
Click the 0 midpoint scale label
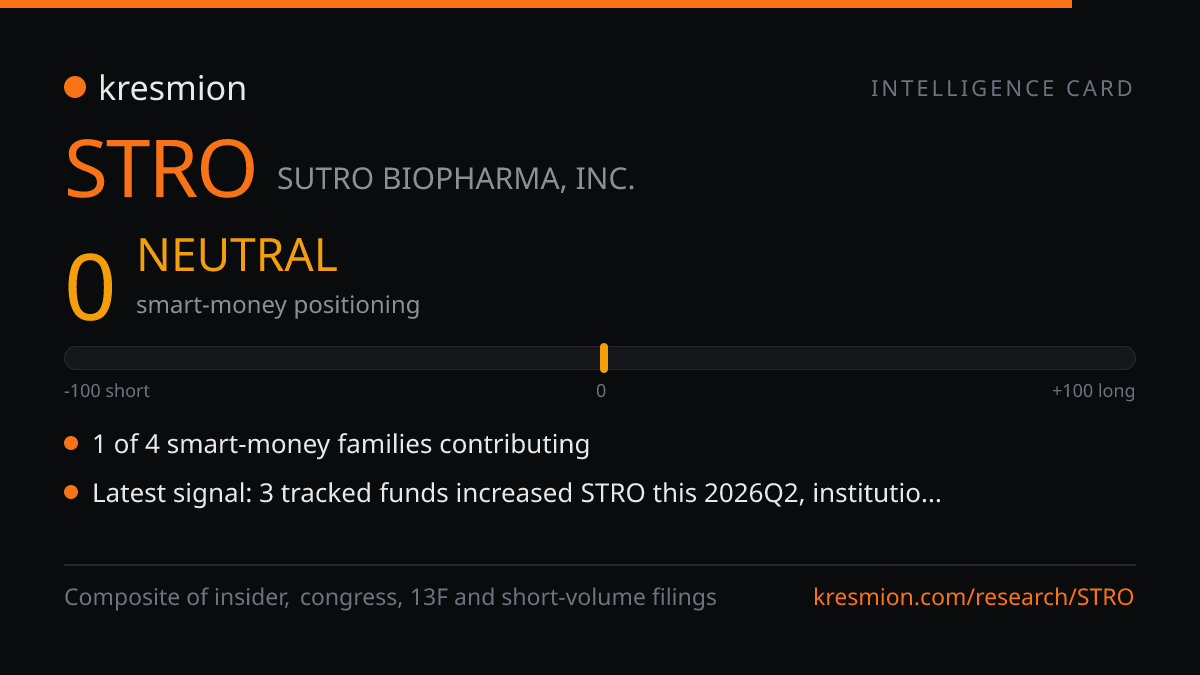[x=601, y=391]
